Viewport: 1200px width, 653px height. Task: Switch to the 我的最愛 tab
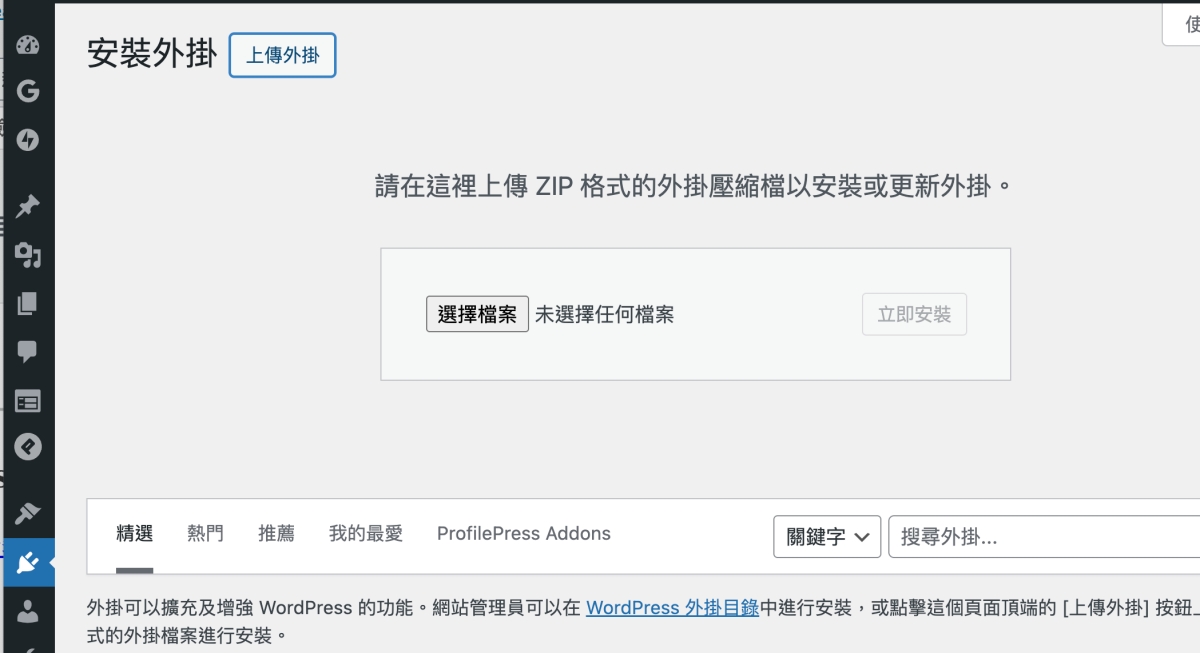point(366,534)
